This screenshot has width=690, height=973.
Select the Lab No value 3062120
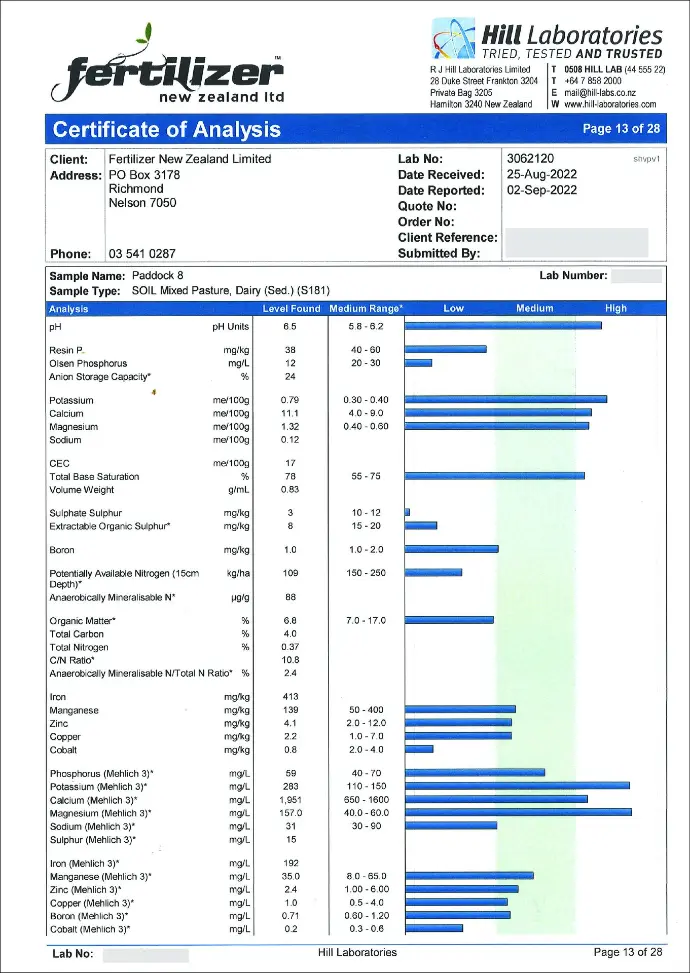(x=531, y=158)
